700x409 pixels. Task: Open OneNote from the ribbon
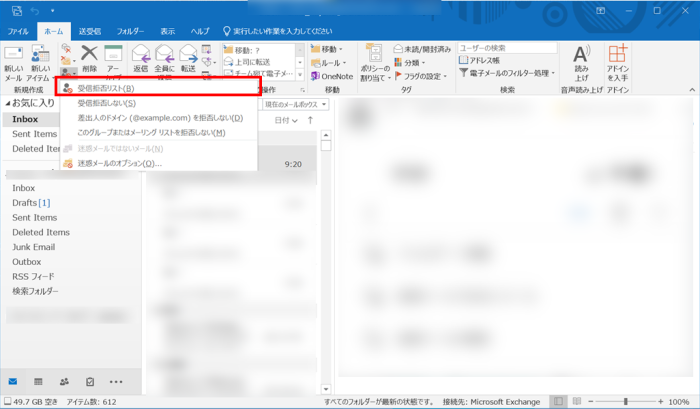(331, 76)
